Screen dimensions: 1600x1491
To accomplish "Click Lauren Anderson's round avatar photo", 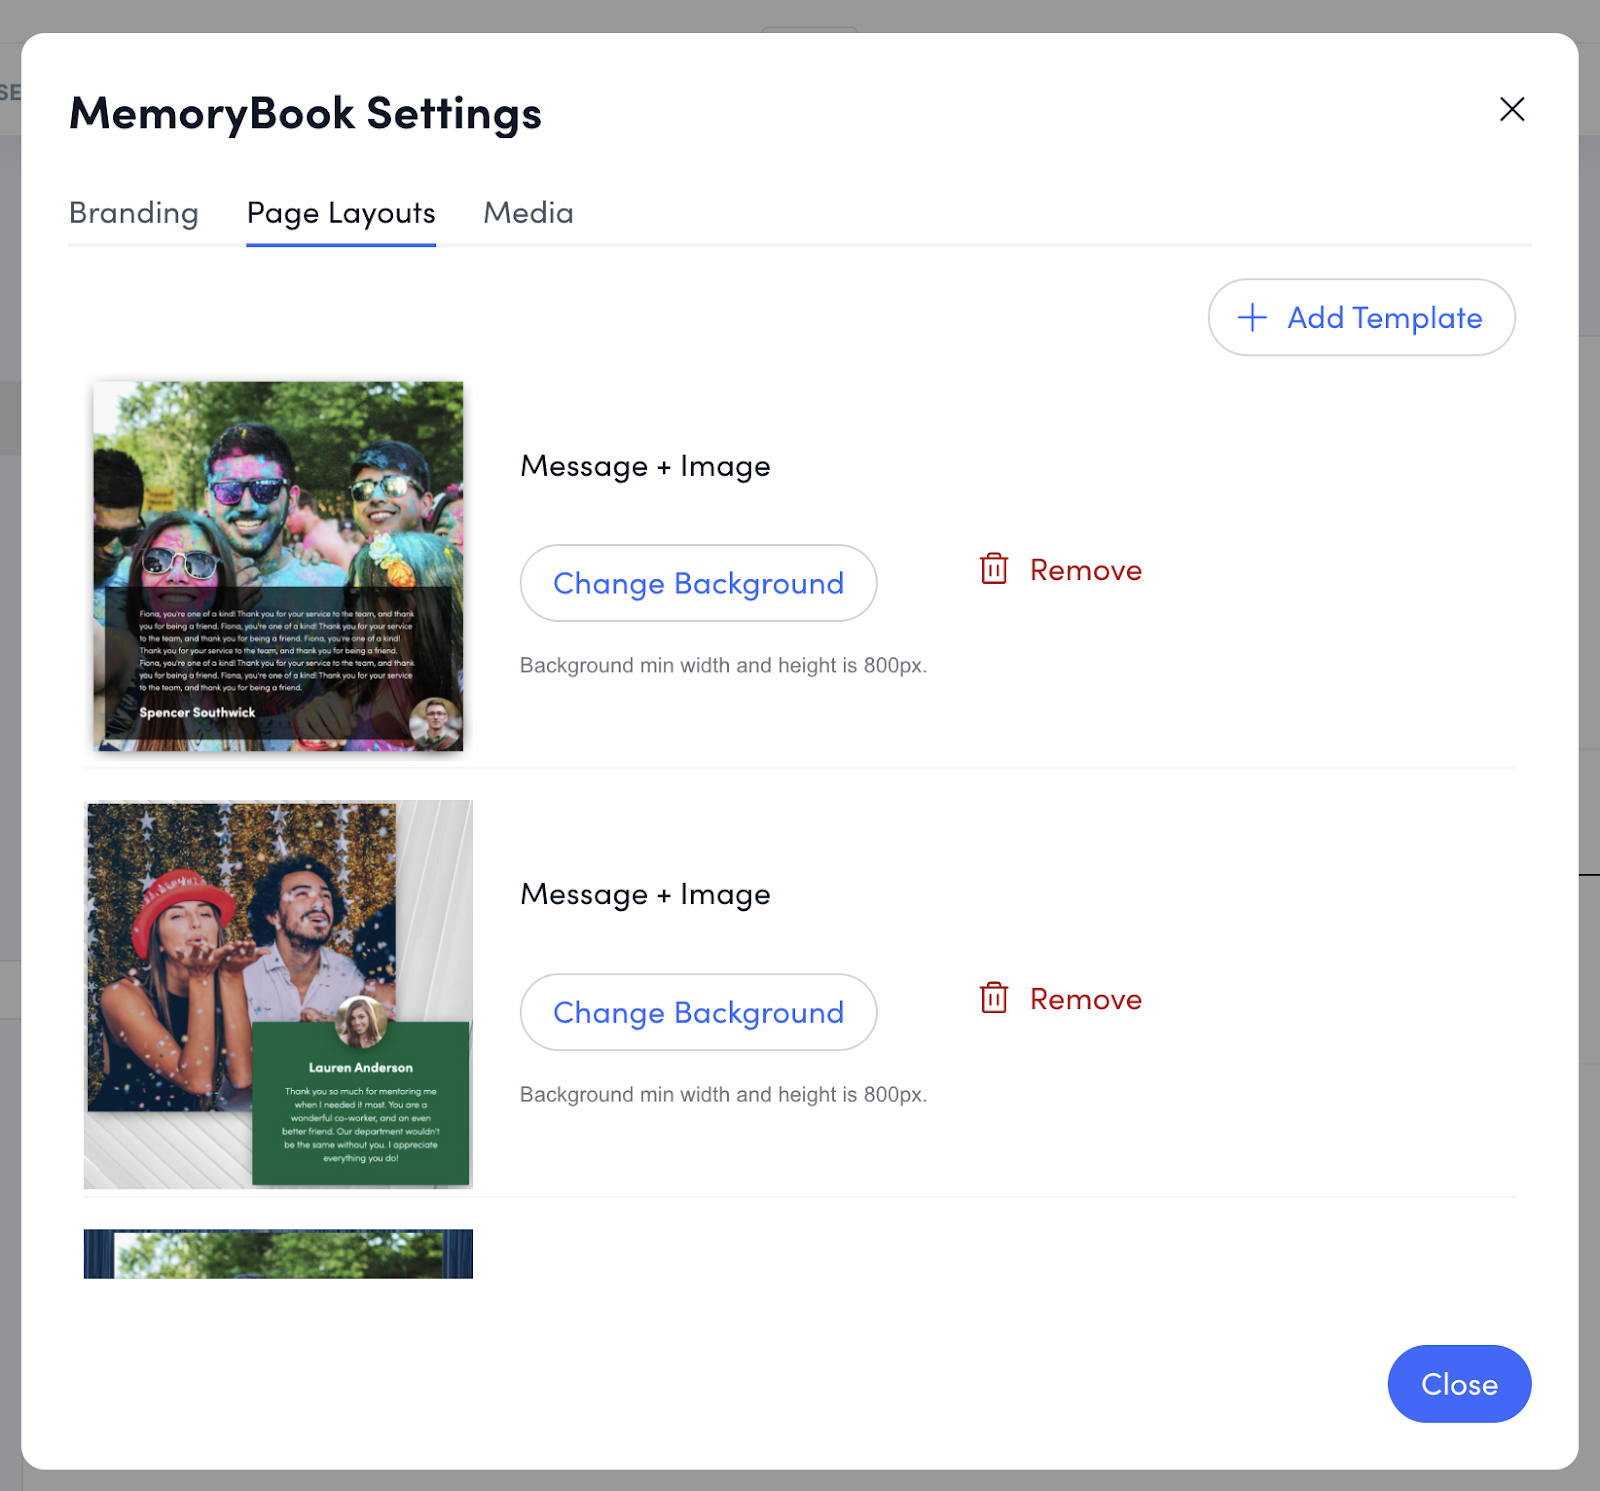I will point(361,1021).
